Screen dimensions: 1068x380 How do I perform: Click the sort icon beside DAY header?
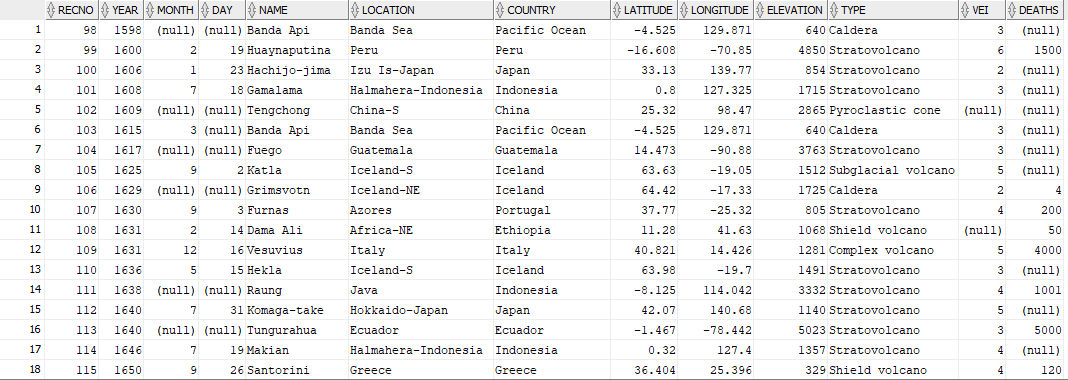coord(204,10)
